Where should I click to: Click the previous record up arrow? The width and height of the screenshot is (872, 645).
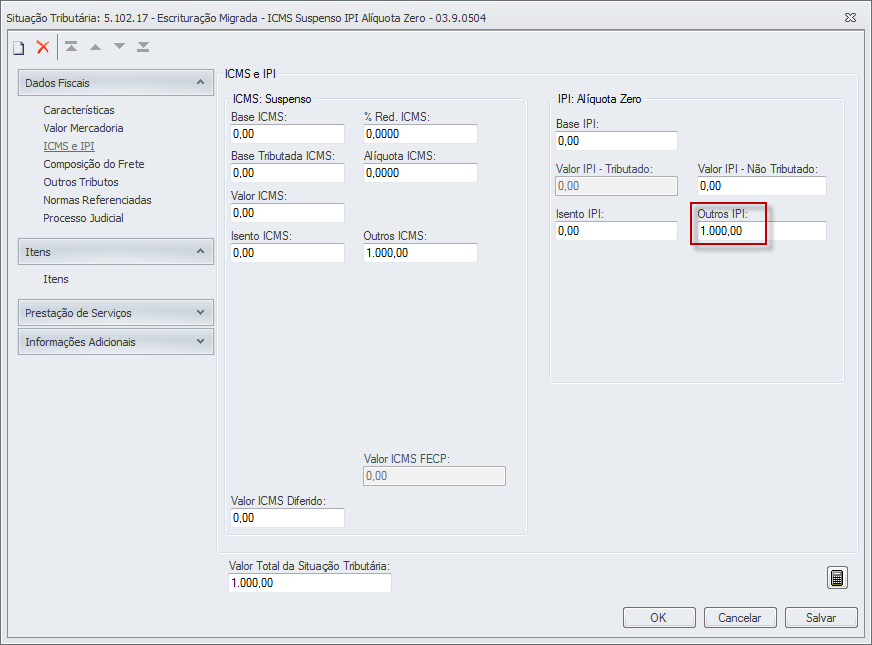point(95,47)
